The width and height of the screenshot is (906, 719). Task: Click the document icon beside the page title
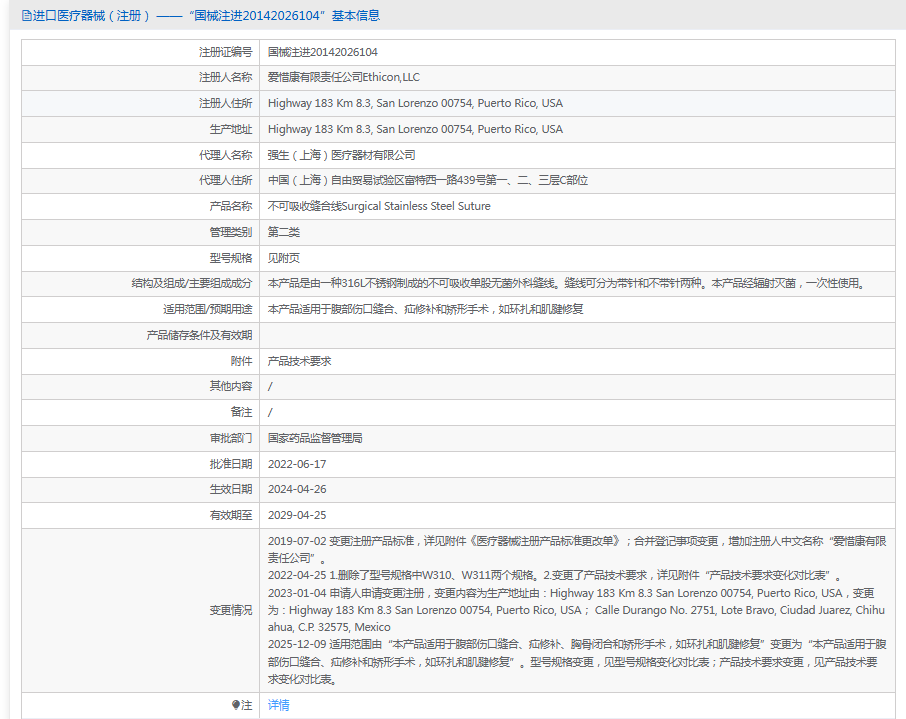click(x=27, y=16)
